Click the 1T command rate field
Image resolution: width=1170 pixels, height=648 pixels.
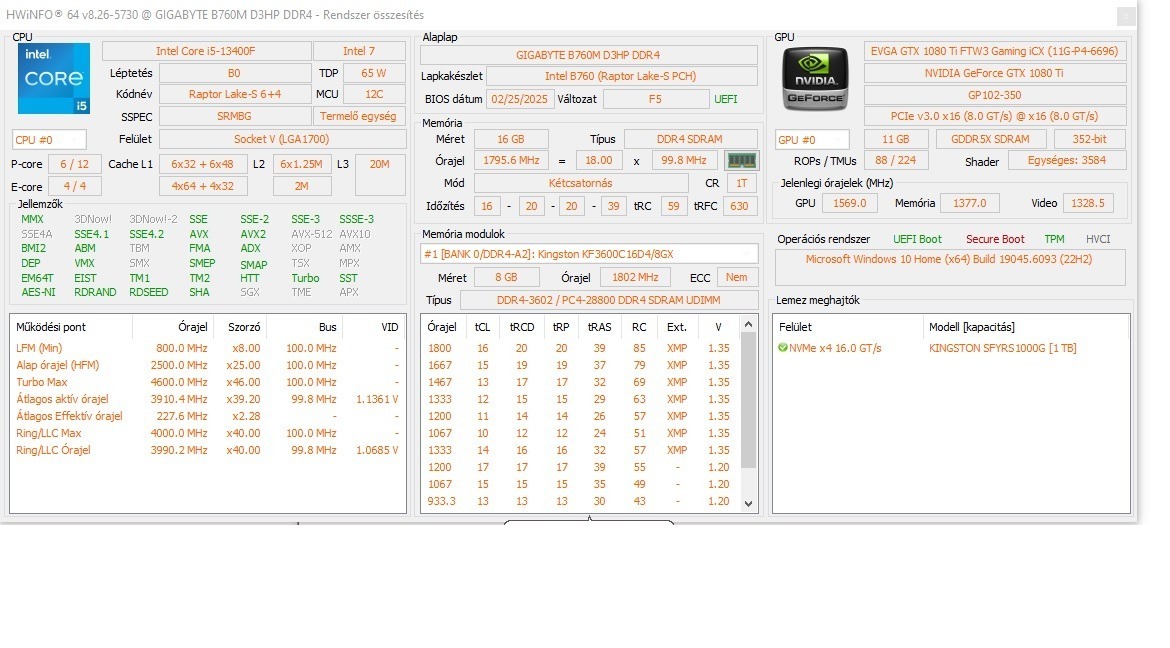pyautogui.click(x=742, y=184)
